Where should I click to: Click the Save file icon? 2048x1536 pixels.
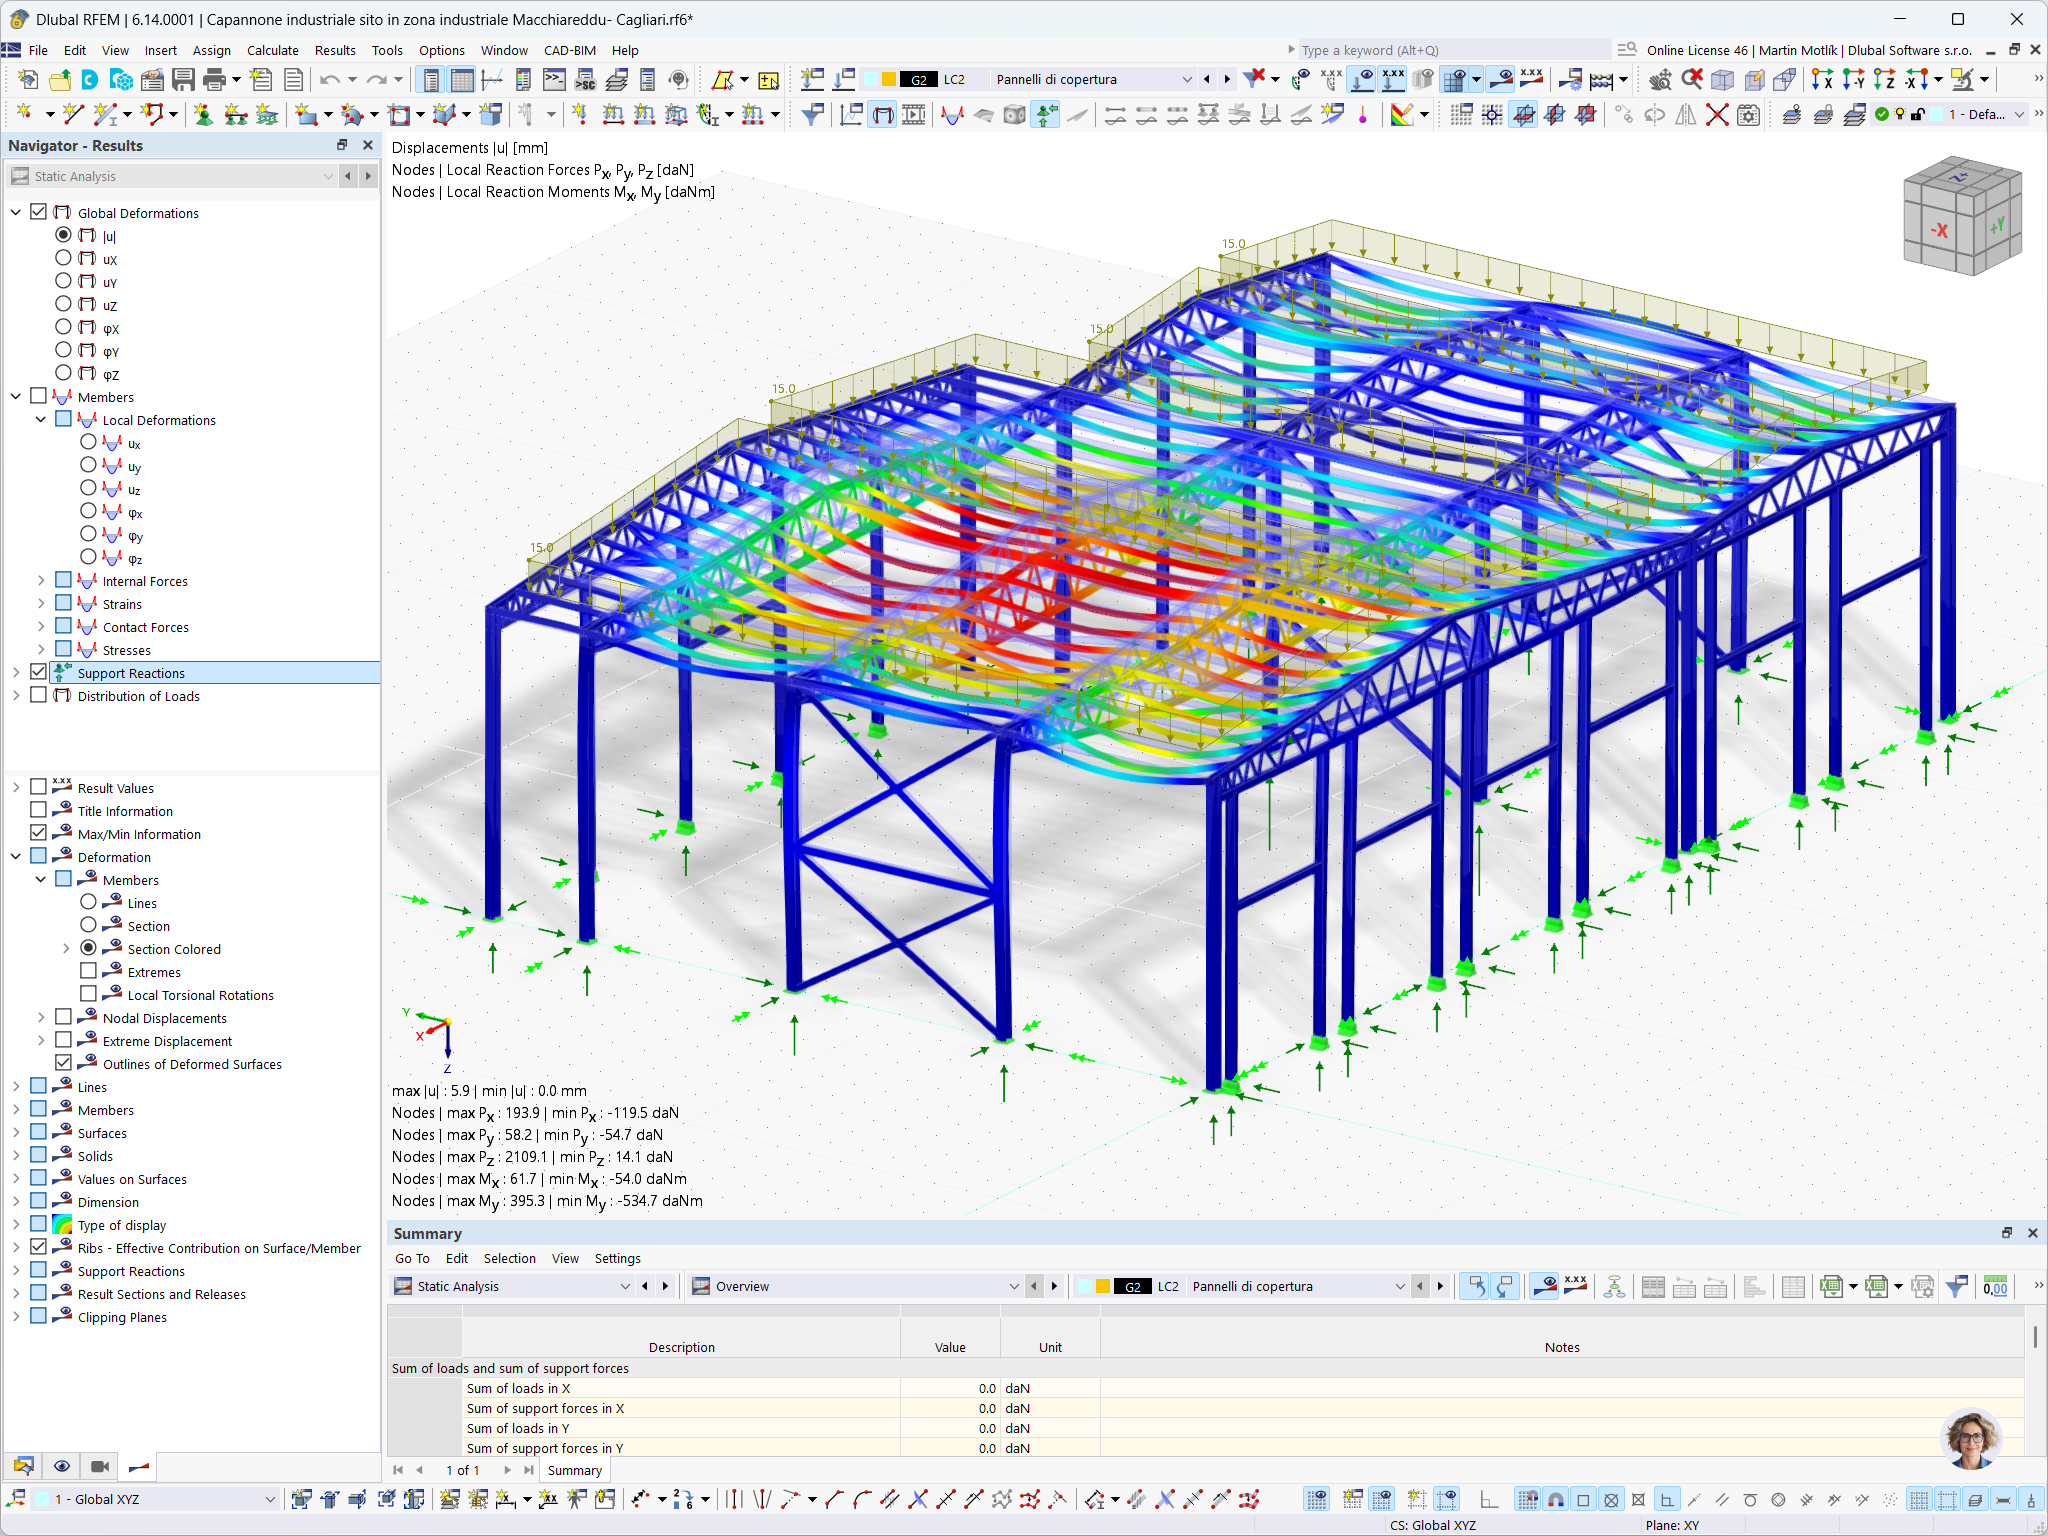[183, 80]
